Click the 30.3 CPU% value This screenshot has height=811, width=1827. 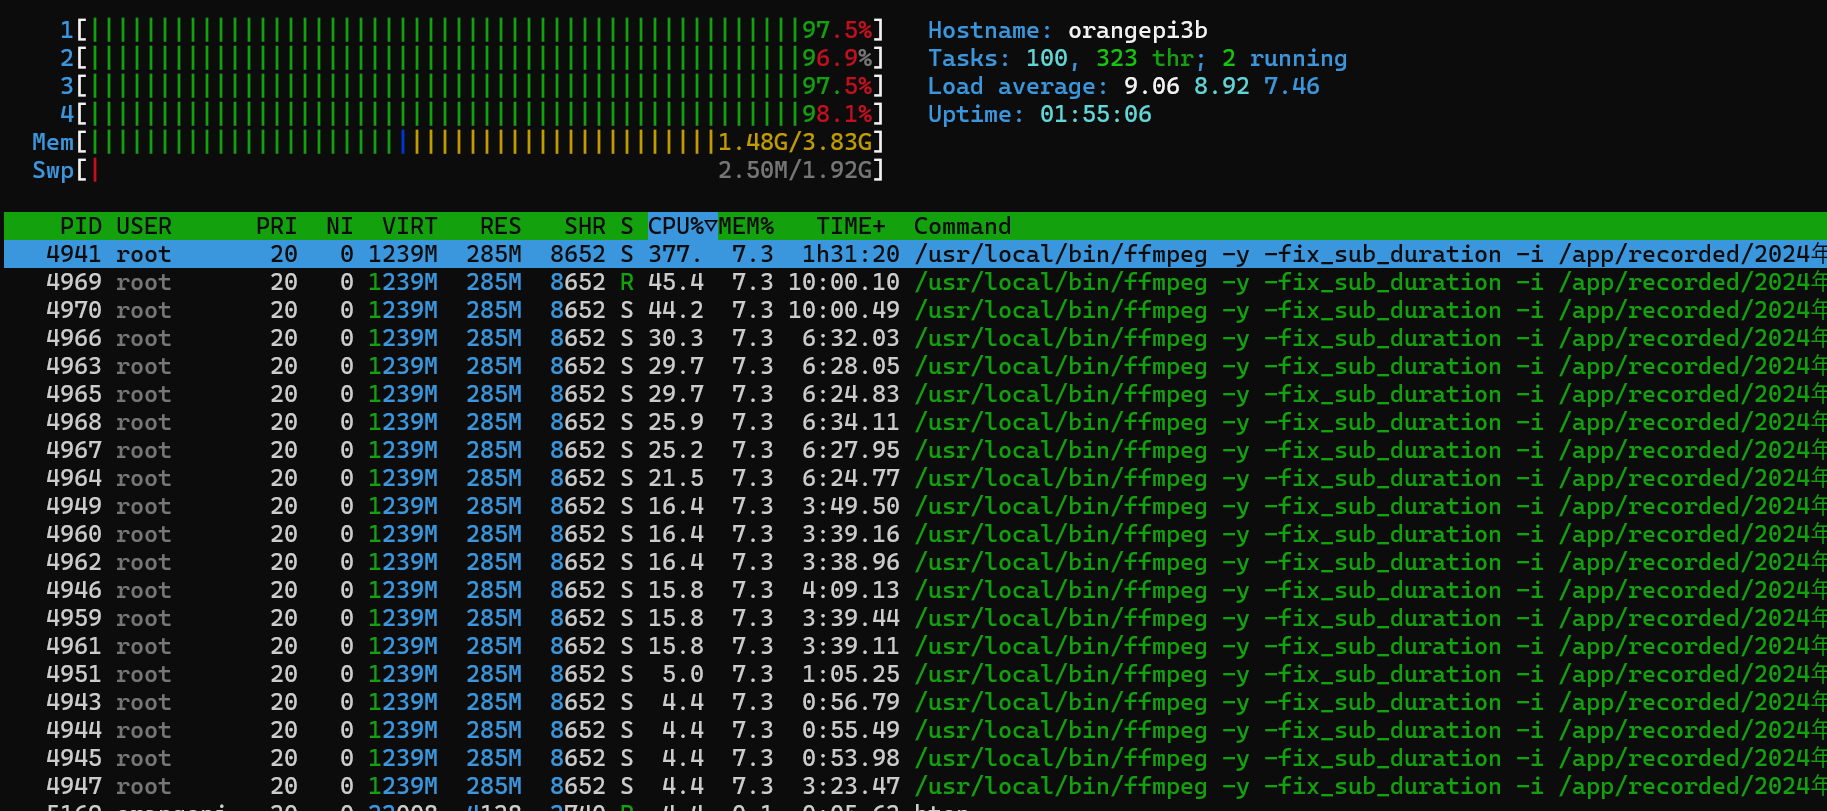[x=676, y=338]
